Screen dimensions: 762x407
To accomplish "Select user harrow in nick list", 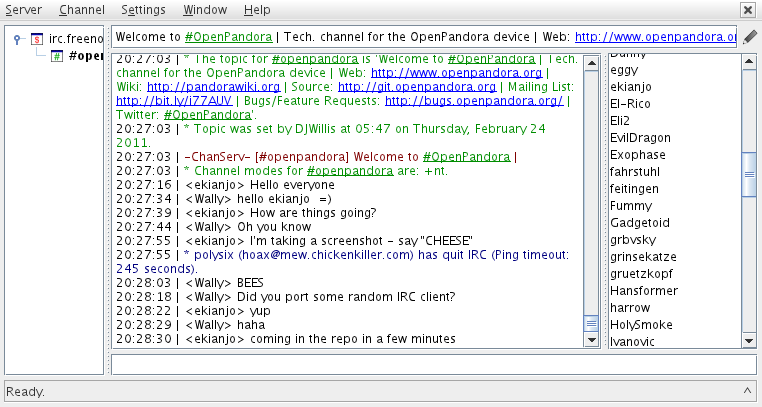I will [630, 308].
